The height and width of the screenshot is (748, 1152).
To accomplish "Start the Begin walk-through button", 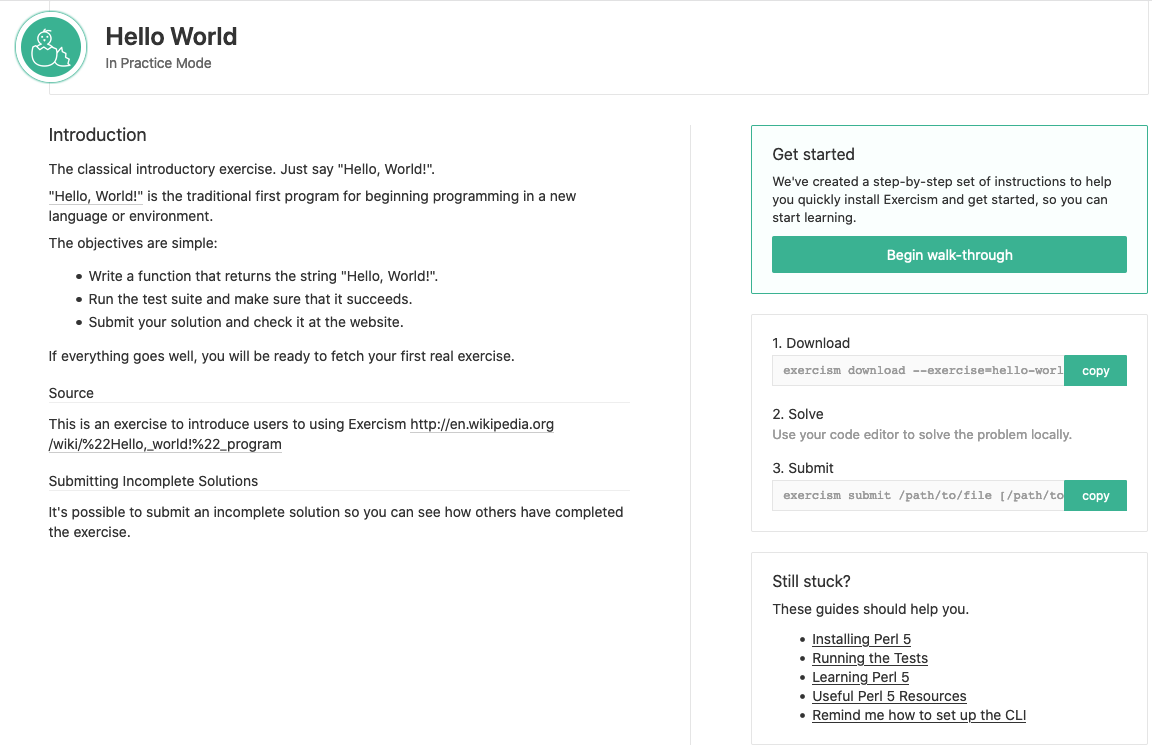I will 948,254.
